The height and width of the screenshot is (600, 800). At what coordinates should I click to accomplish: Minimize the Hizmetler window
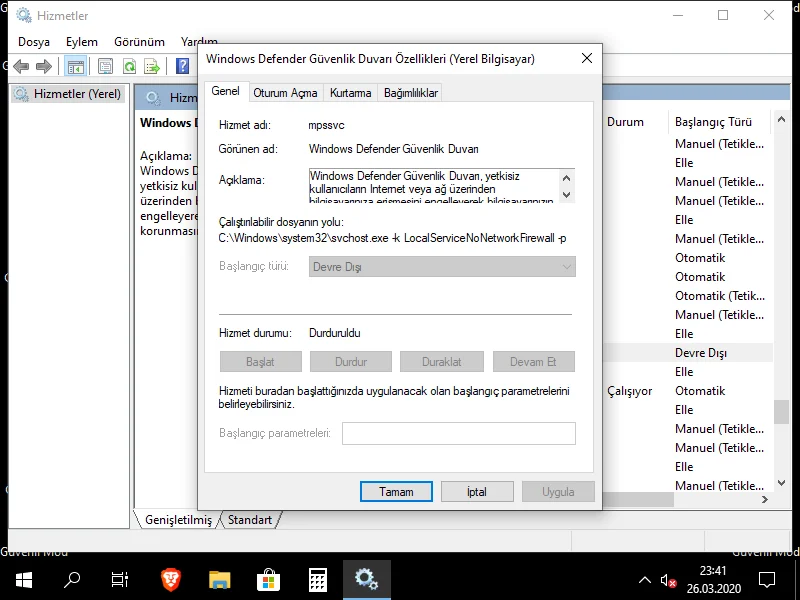[678, 15]
